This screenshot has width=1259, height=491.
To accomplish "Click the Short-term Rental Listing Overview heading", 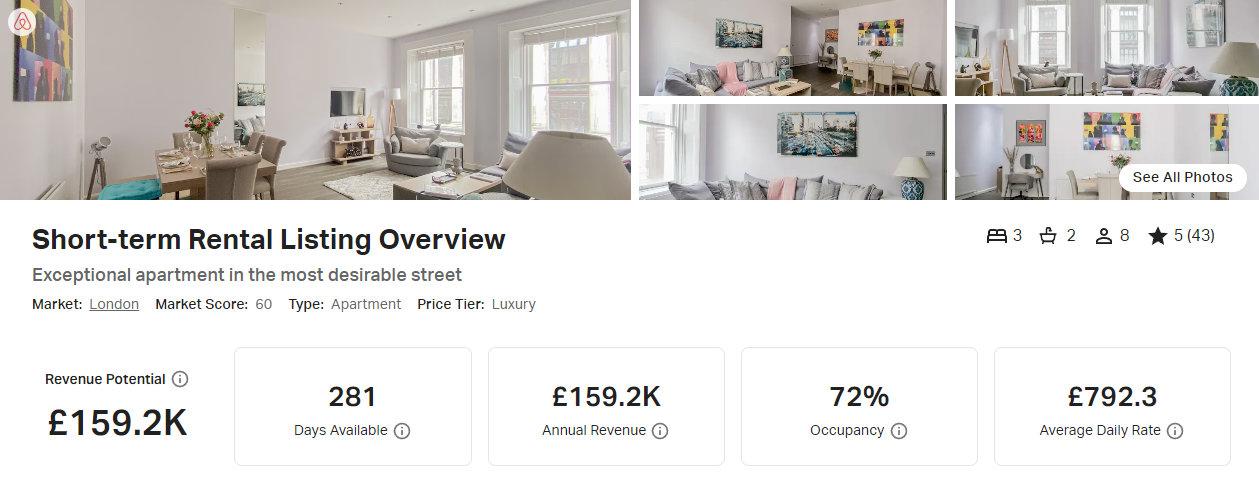I will [269, 240].
